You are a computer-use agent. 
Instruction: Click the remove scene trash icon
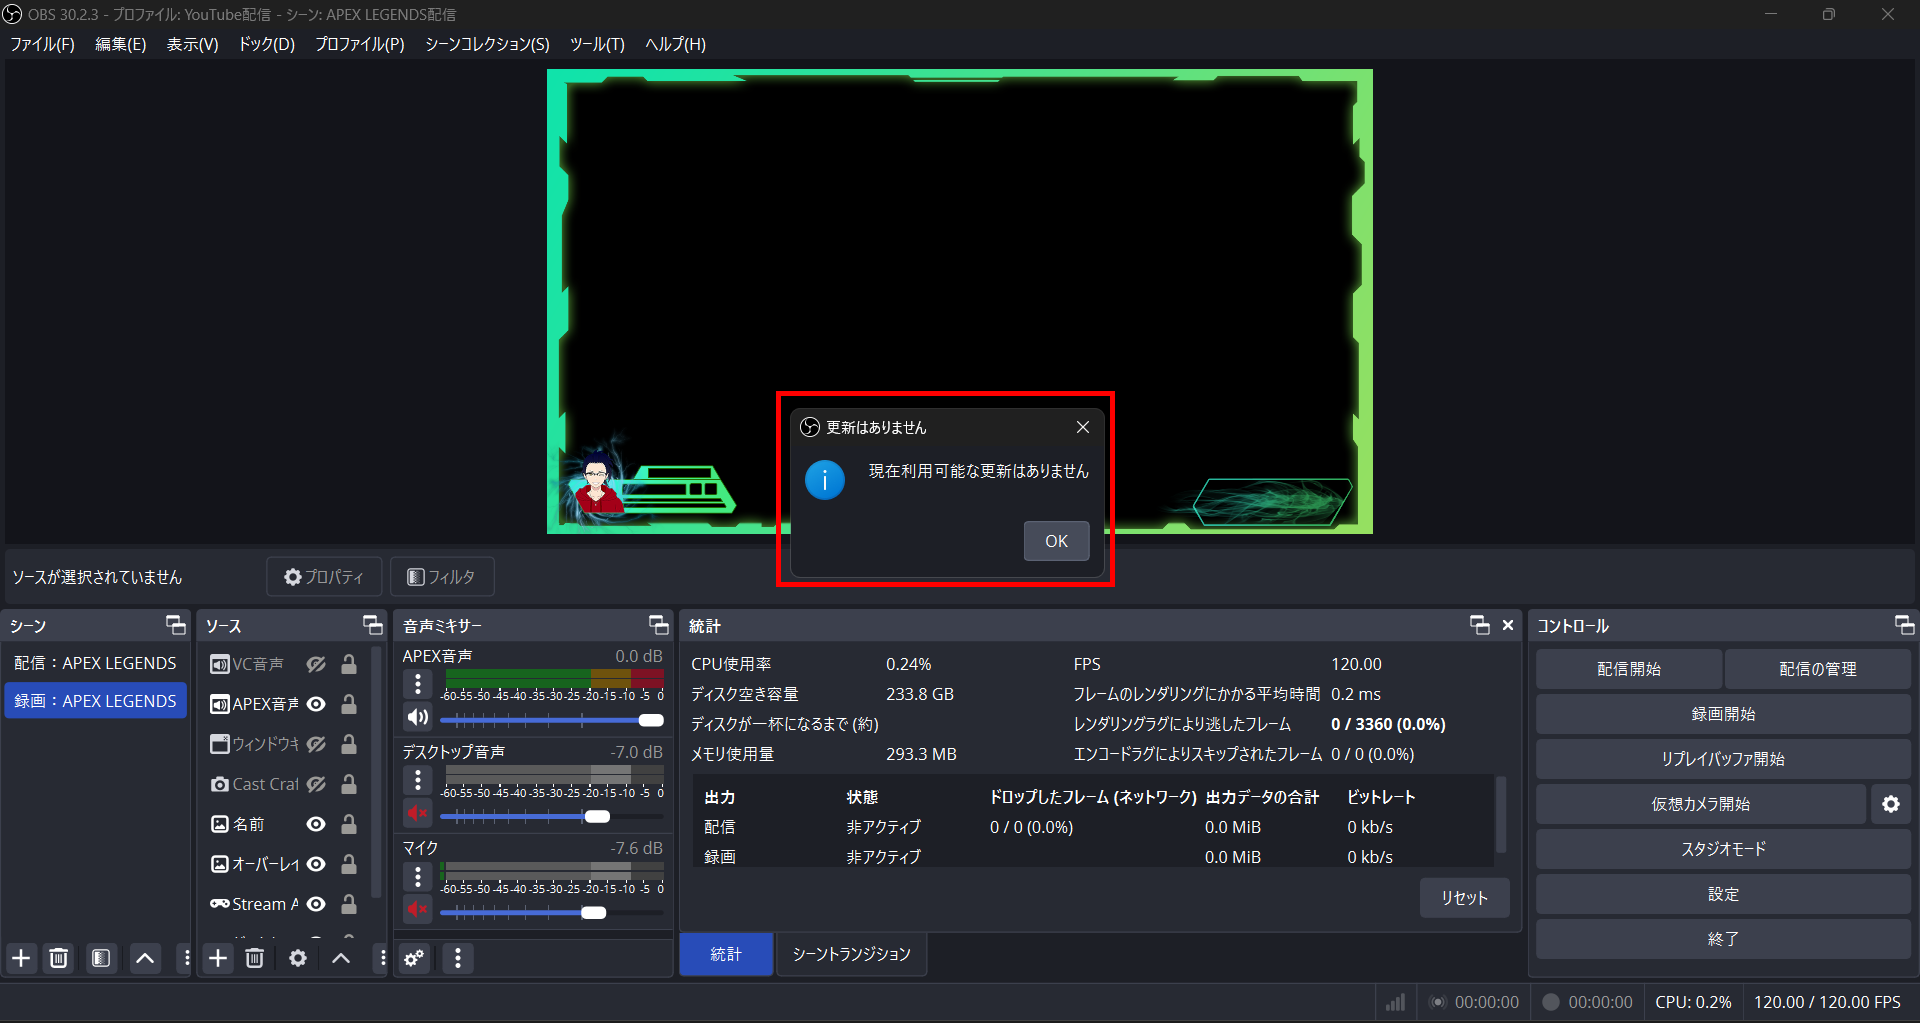(59, 958)
